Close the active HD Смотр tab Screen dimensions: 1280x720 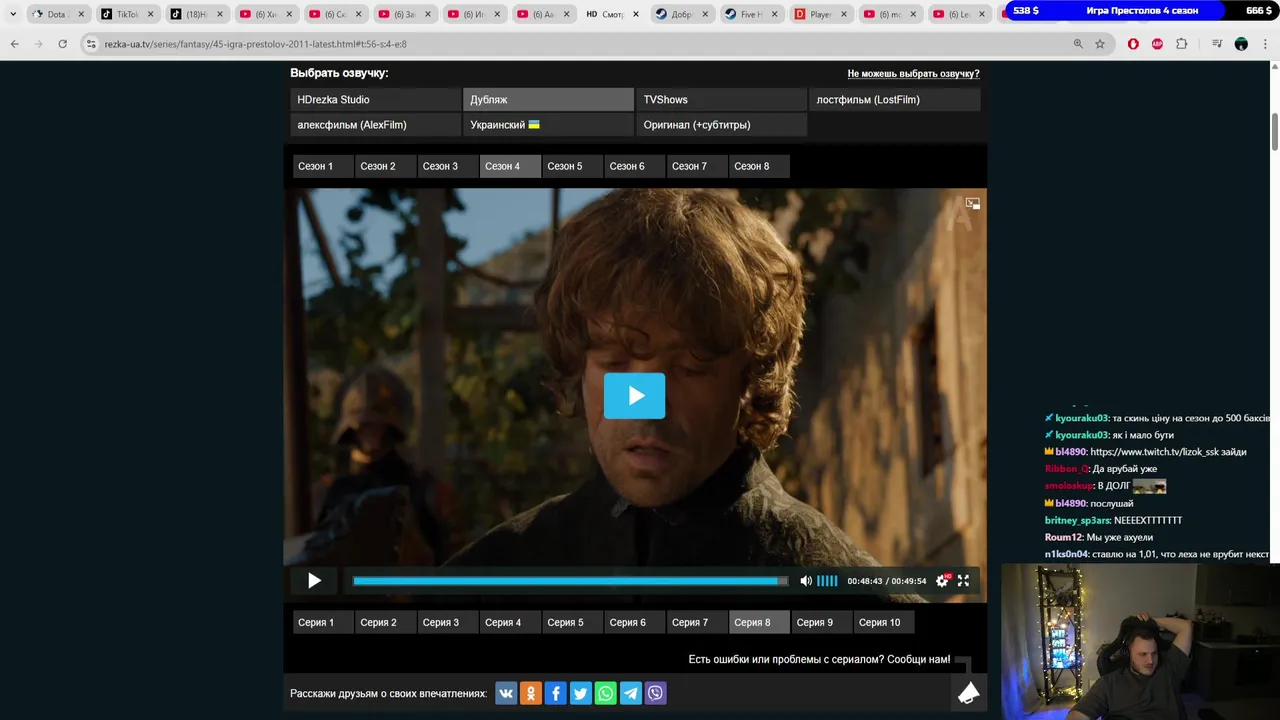tap(636, 14)
